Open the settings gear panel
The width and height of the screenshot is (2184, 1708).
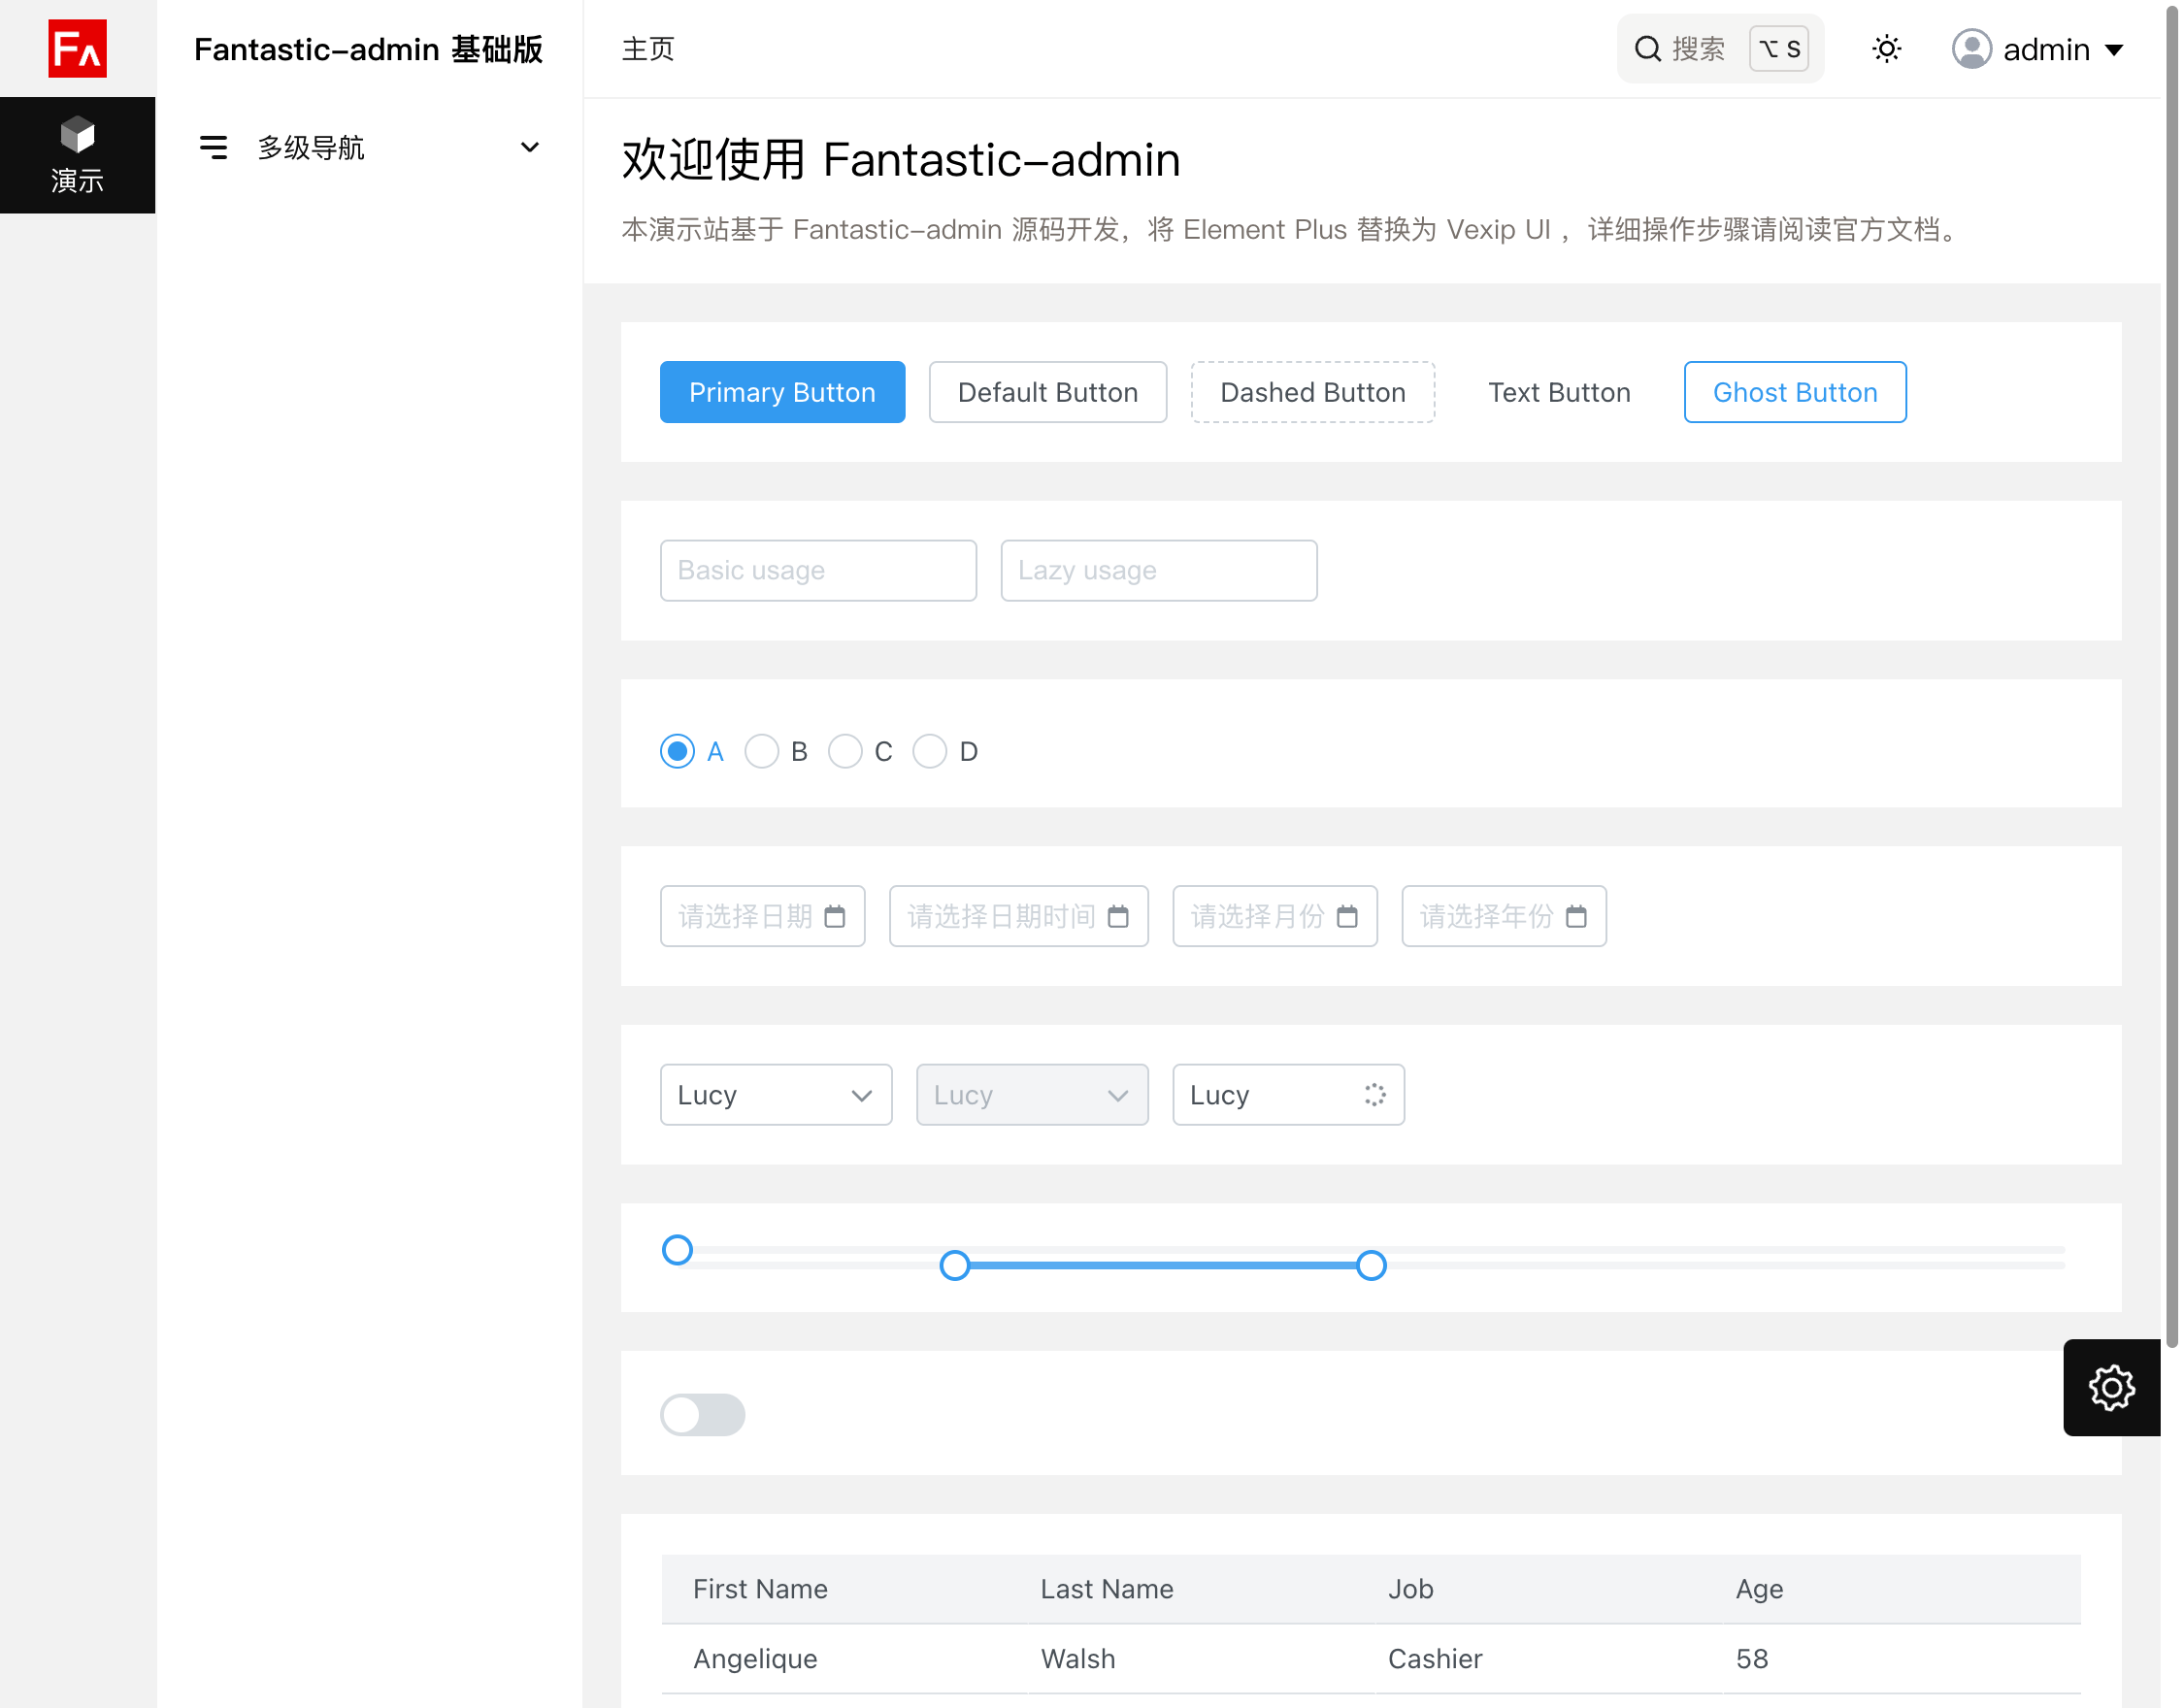point(2110,1387)
